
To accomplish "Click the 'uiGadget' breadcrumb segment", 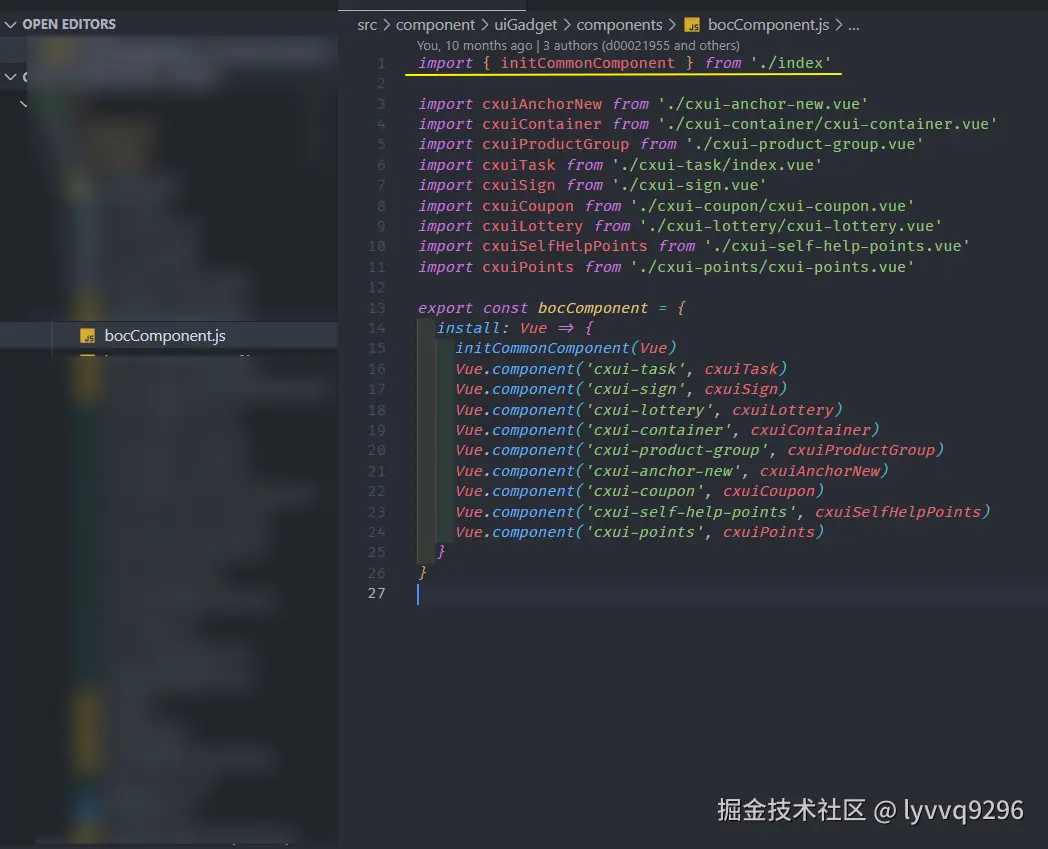I will 525,25.
